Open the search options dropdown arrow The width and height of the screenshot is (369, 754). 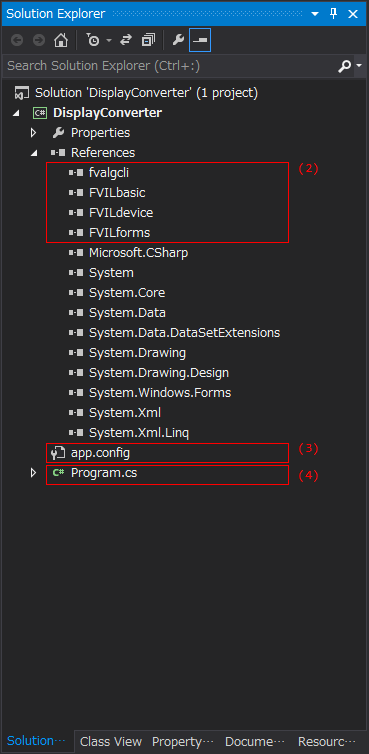pyautogui.click(x=359, y=66)
